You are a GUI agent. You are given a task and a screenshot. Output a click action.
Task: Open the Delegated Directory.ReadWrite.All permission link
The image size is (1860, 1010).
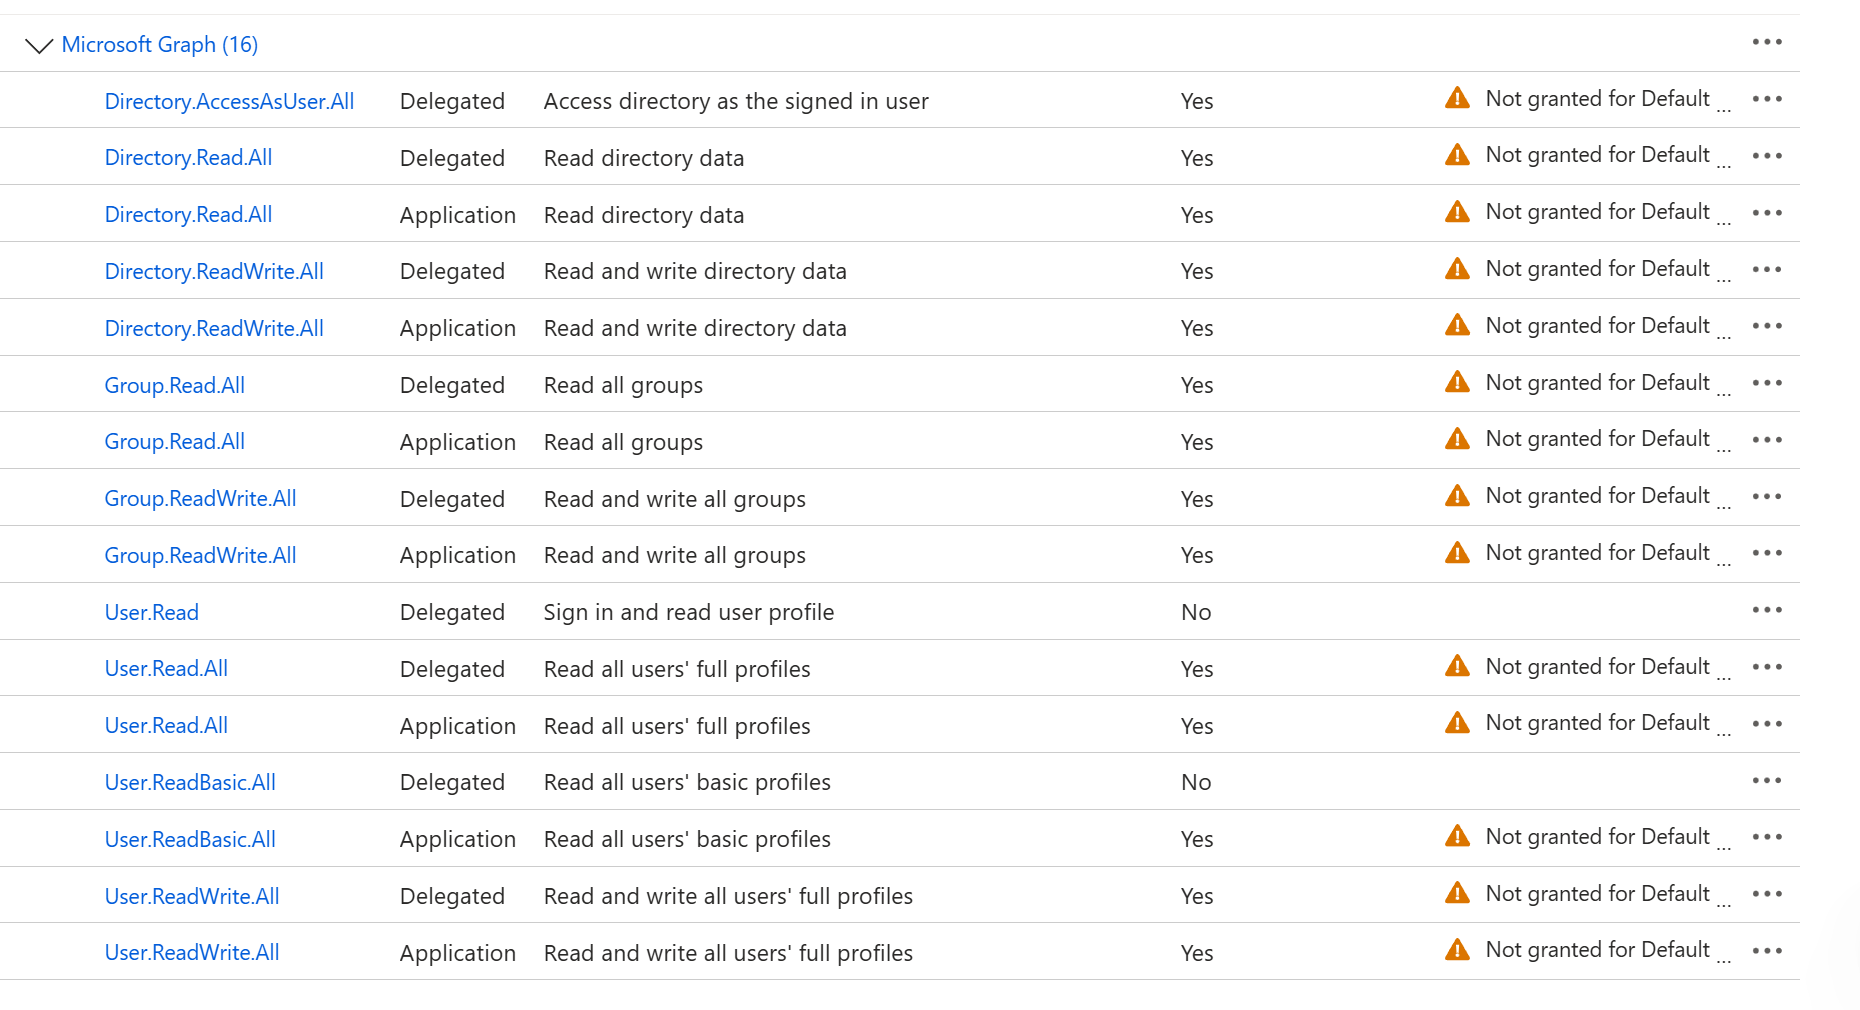[x=214, y=271]
